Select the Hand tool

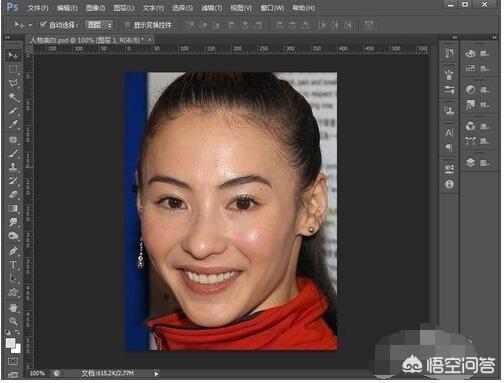coord(13,307)
